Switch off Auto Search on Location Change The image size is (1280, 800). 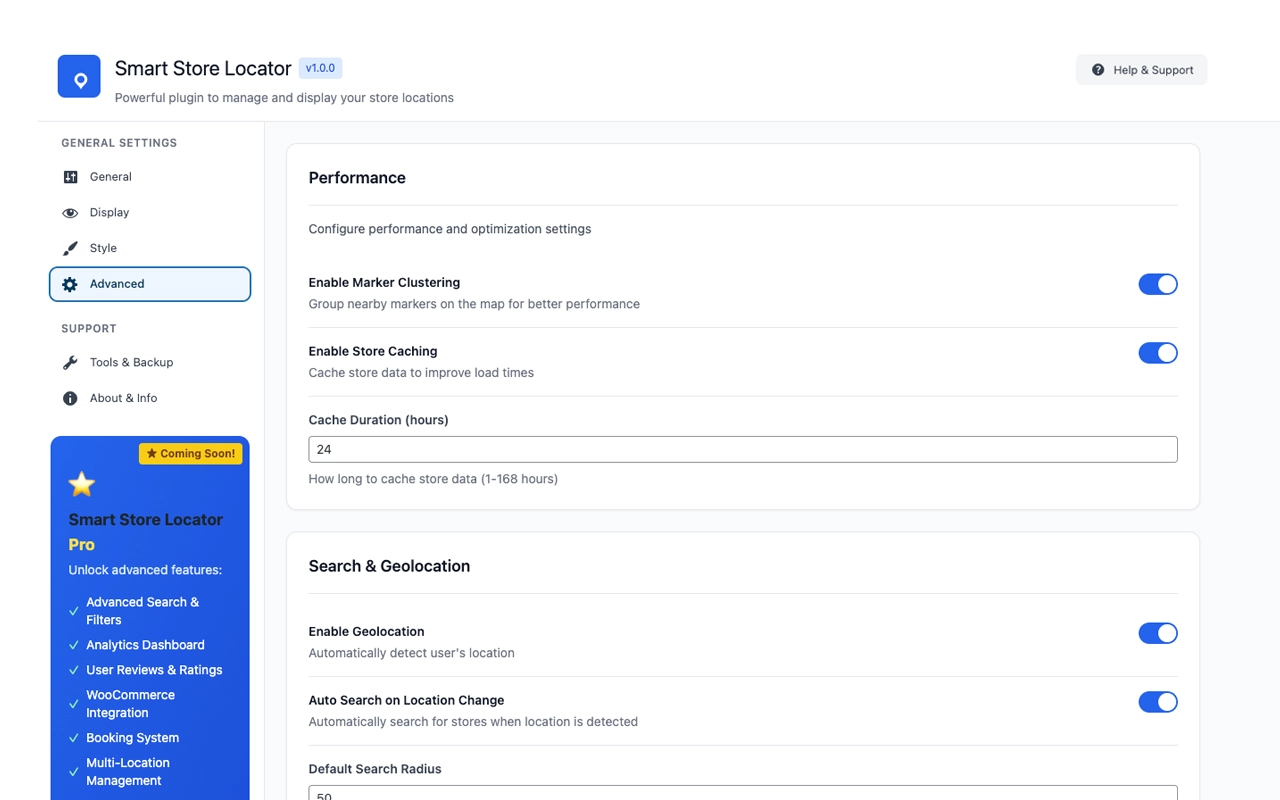(x=1157, y=702)
